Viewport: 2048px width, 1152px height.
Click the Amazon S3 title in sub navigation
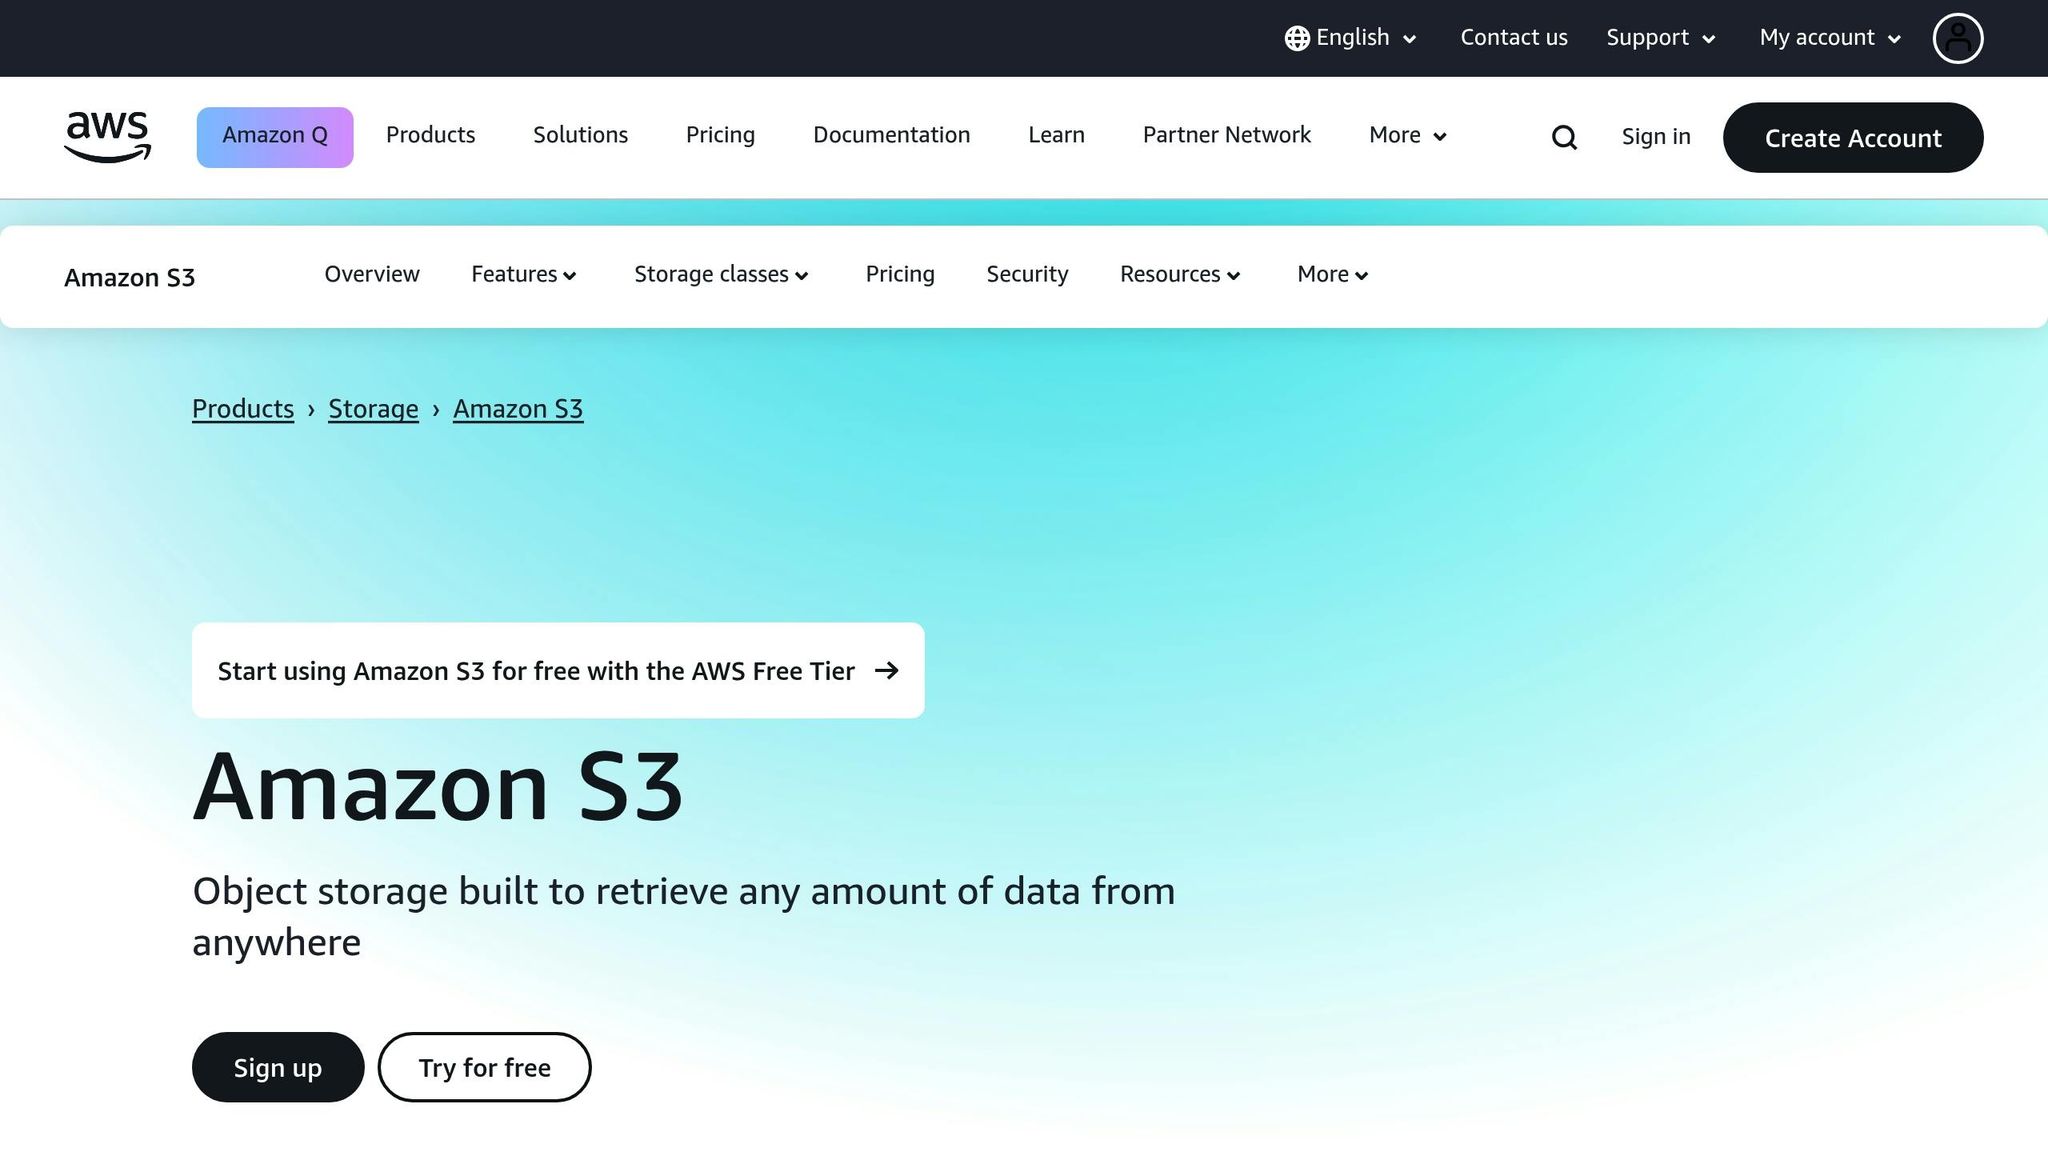click(x=129, y=277)
